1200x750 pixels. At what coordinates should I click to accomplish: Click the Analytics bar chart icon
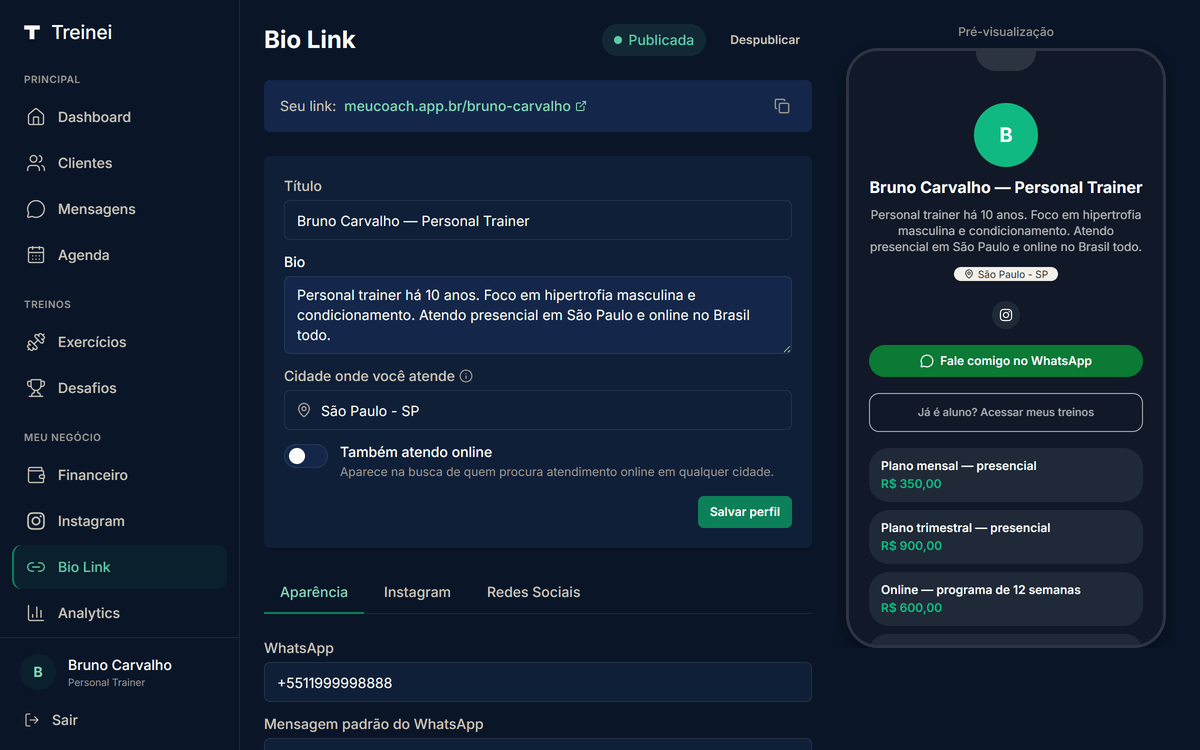click(36, 613)
